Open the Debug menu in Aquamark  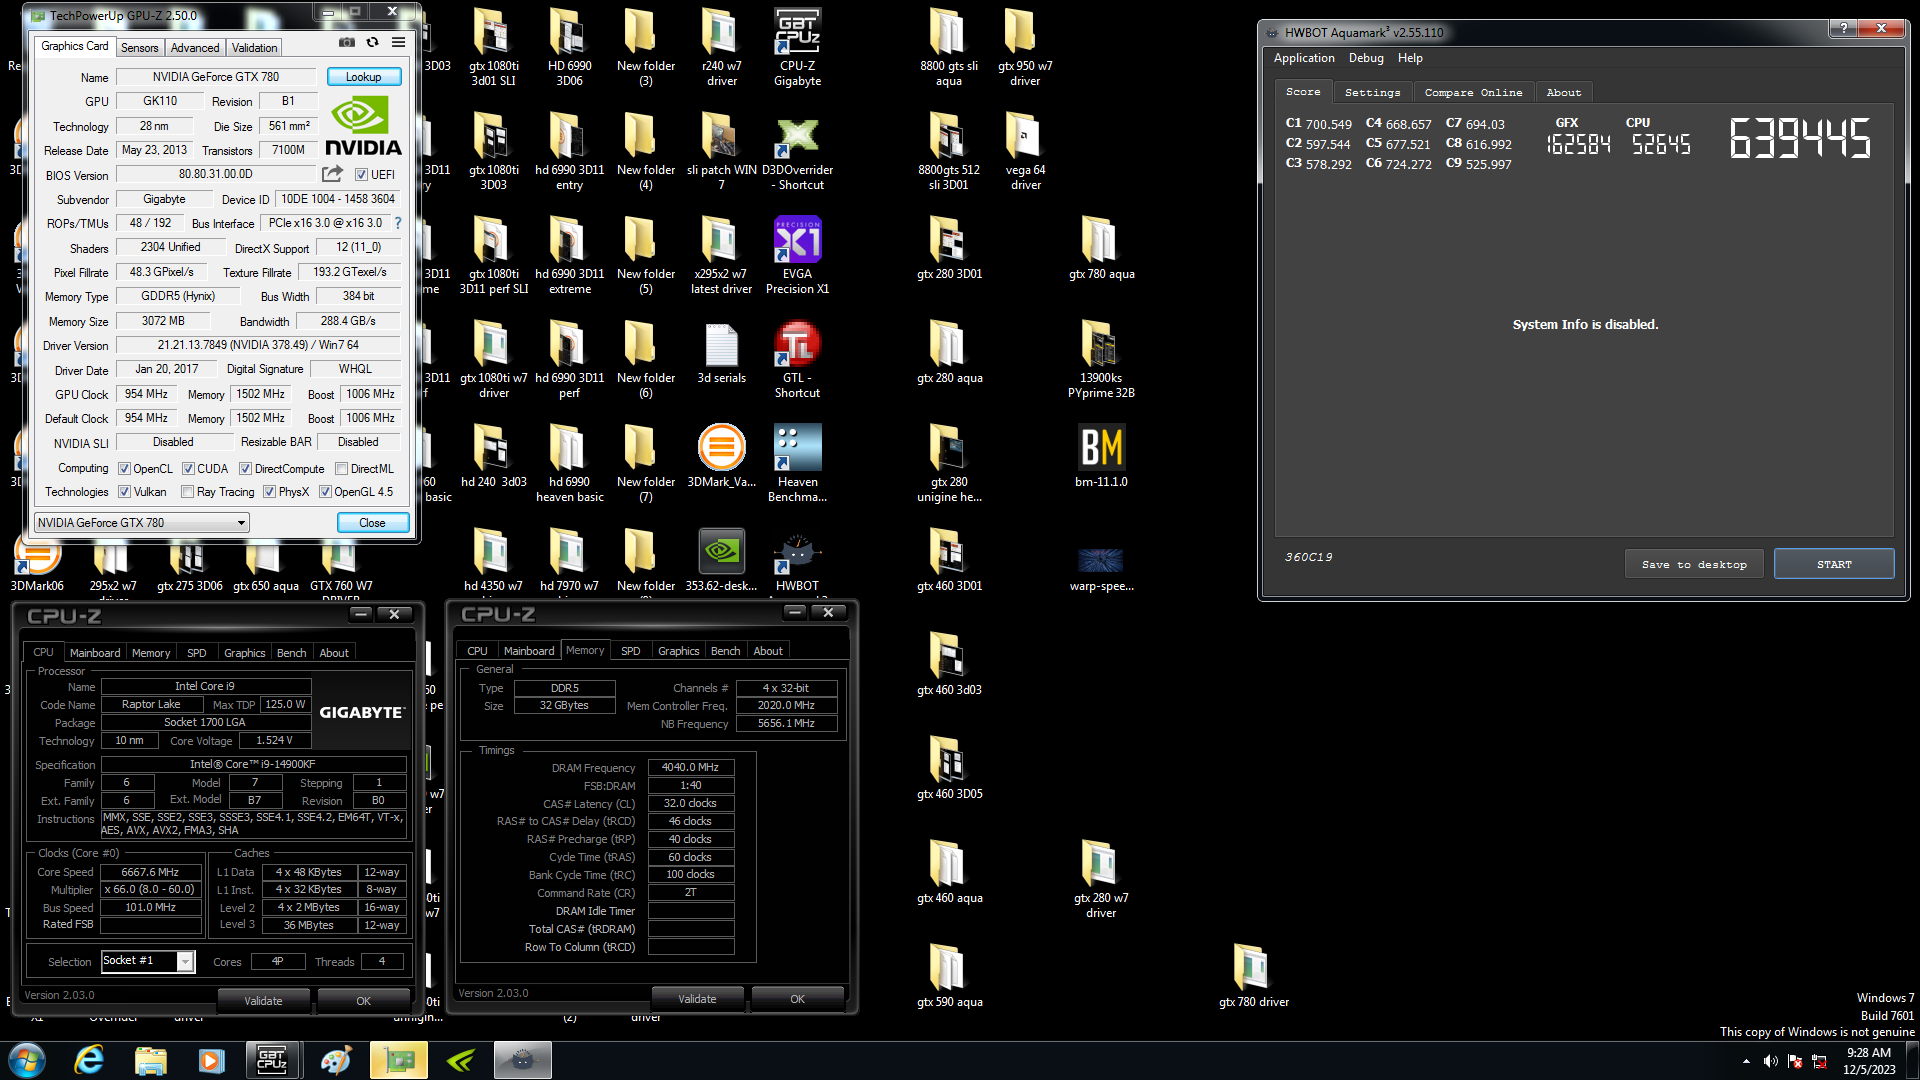coord(1366,58)
